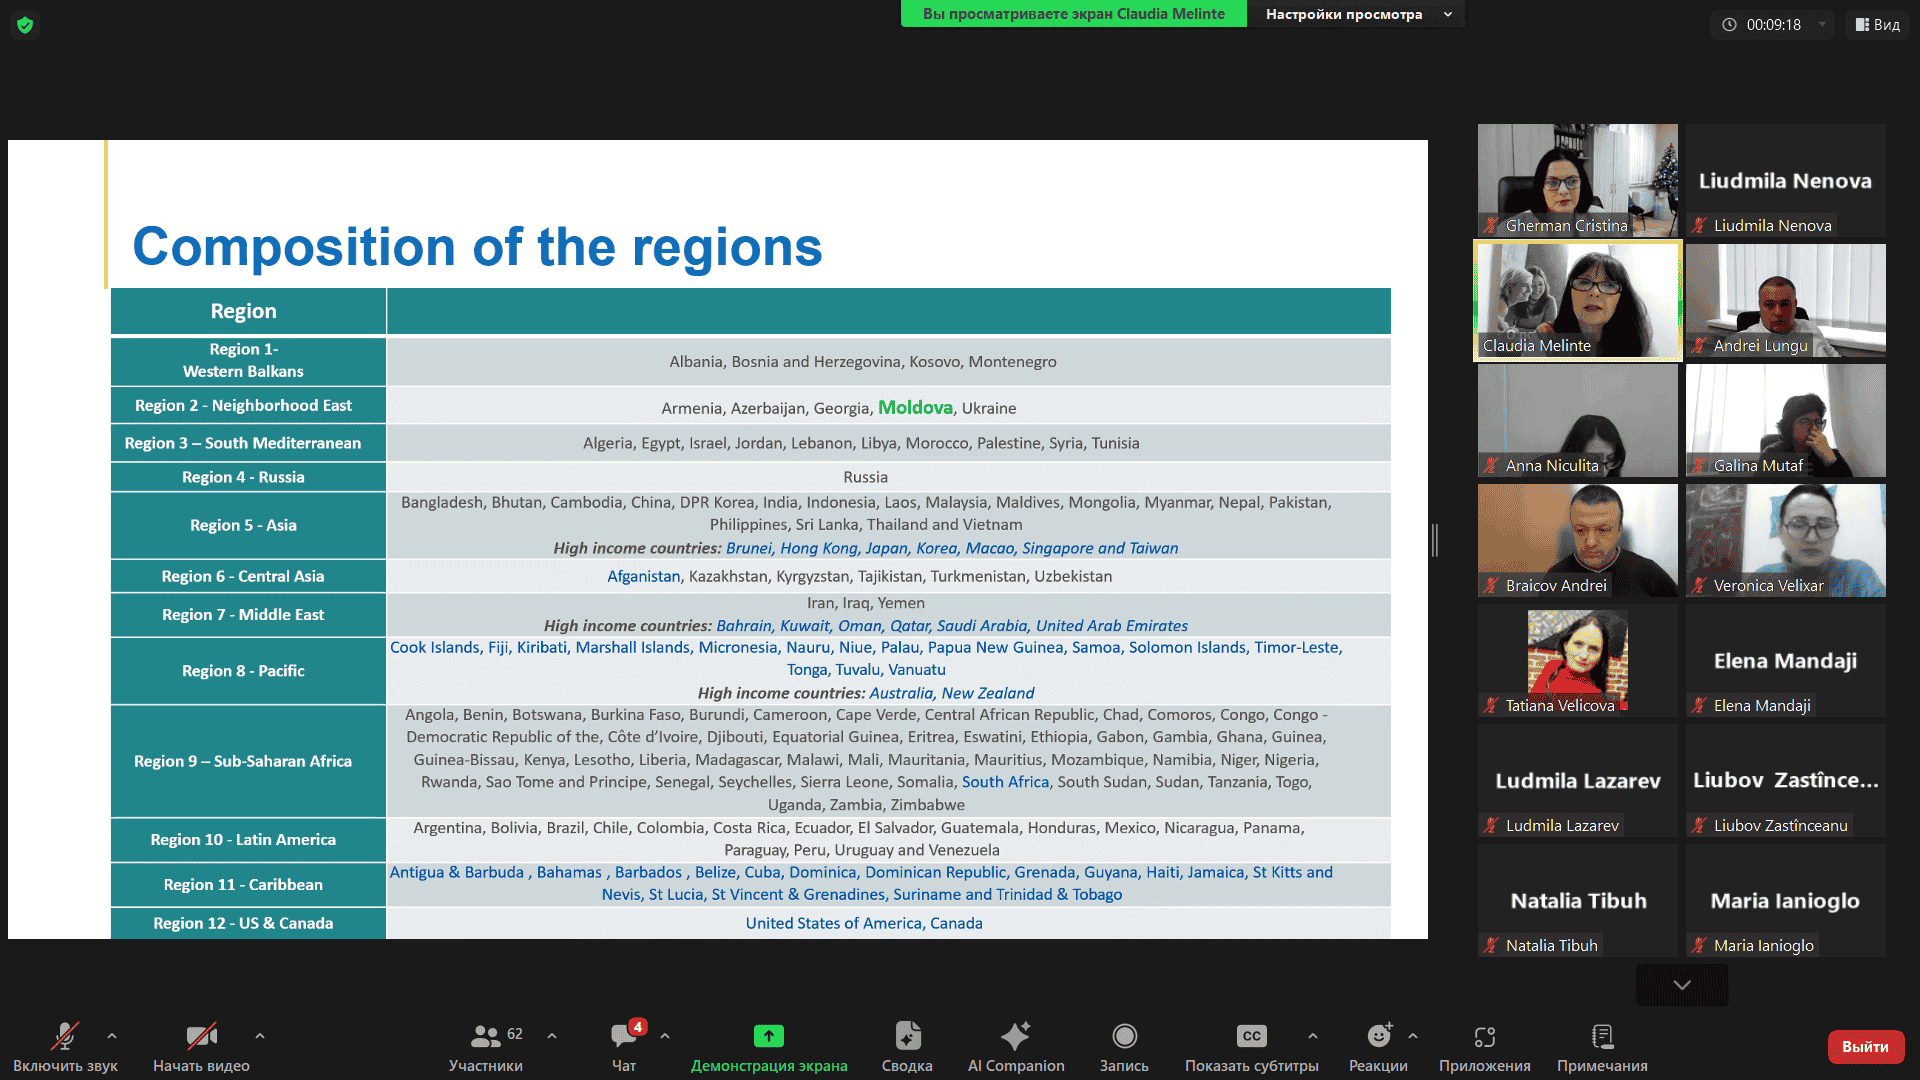
Task: Start recording with the Record icon
Action: coord(1124,1037)
